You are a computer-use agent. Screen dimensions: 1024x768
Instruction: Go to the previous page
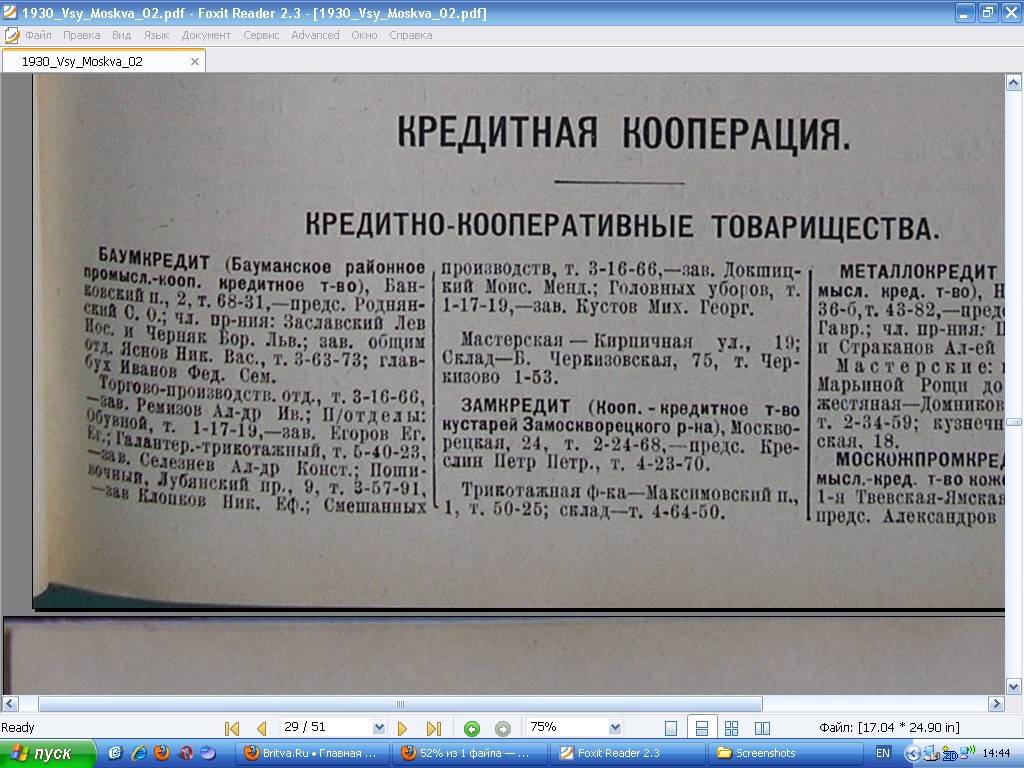(x=262, y=728)
